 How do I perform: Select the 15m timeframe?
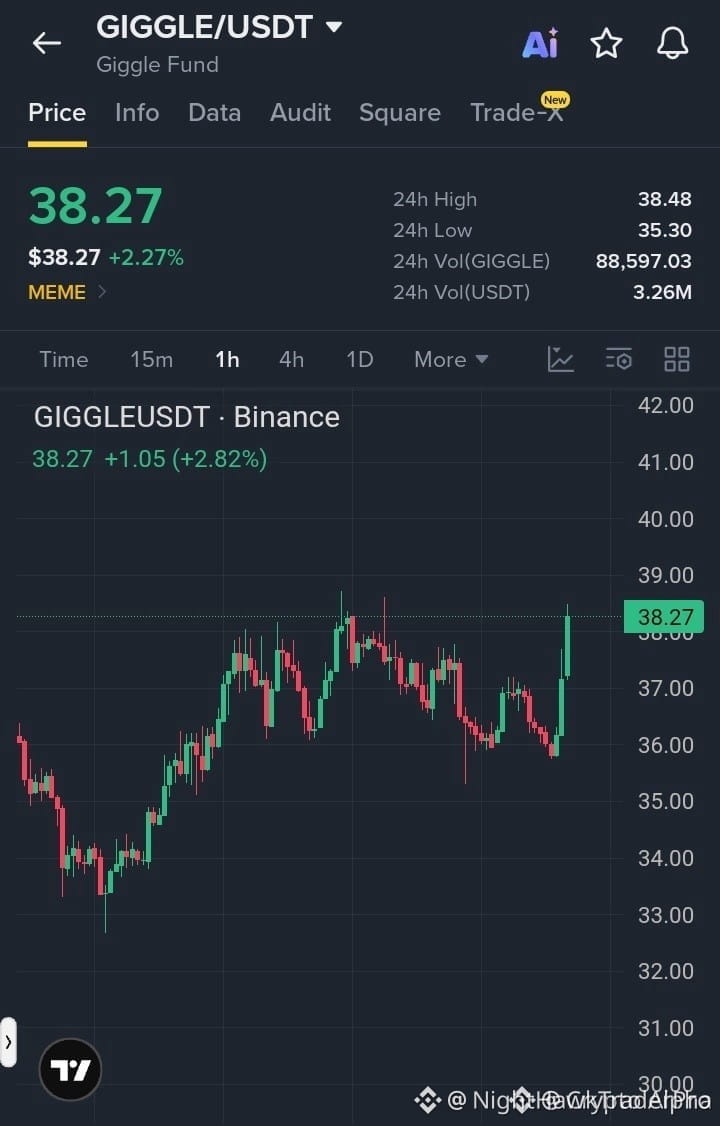coord(151,359)
